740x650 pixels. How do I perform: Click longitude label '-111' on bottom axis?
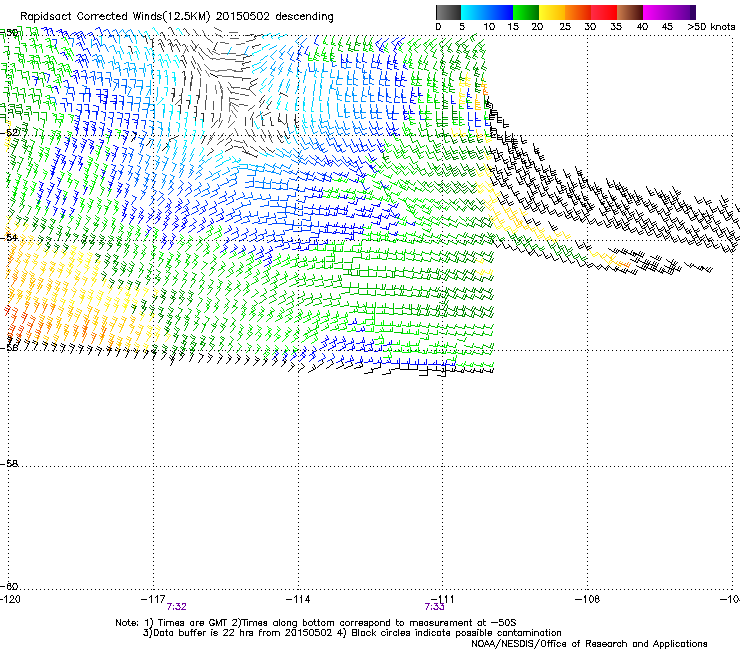[x=442, y=599]
